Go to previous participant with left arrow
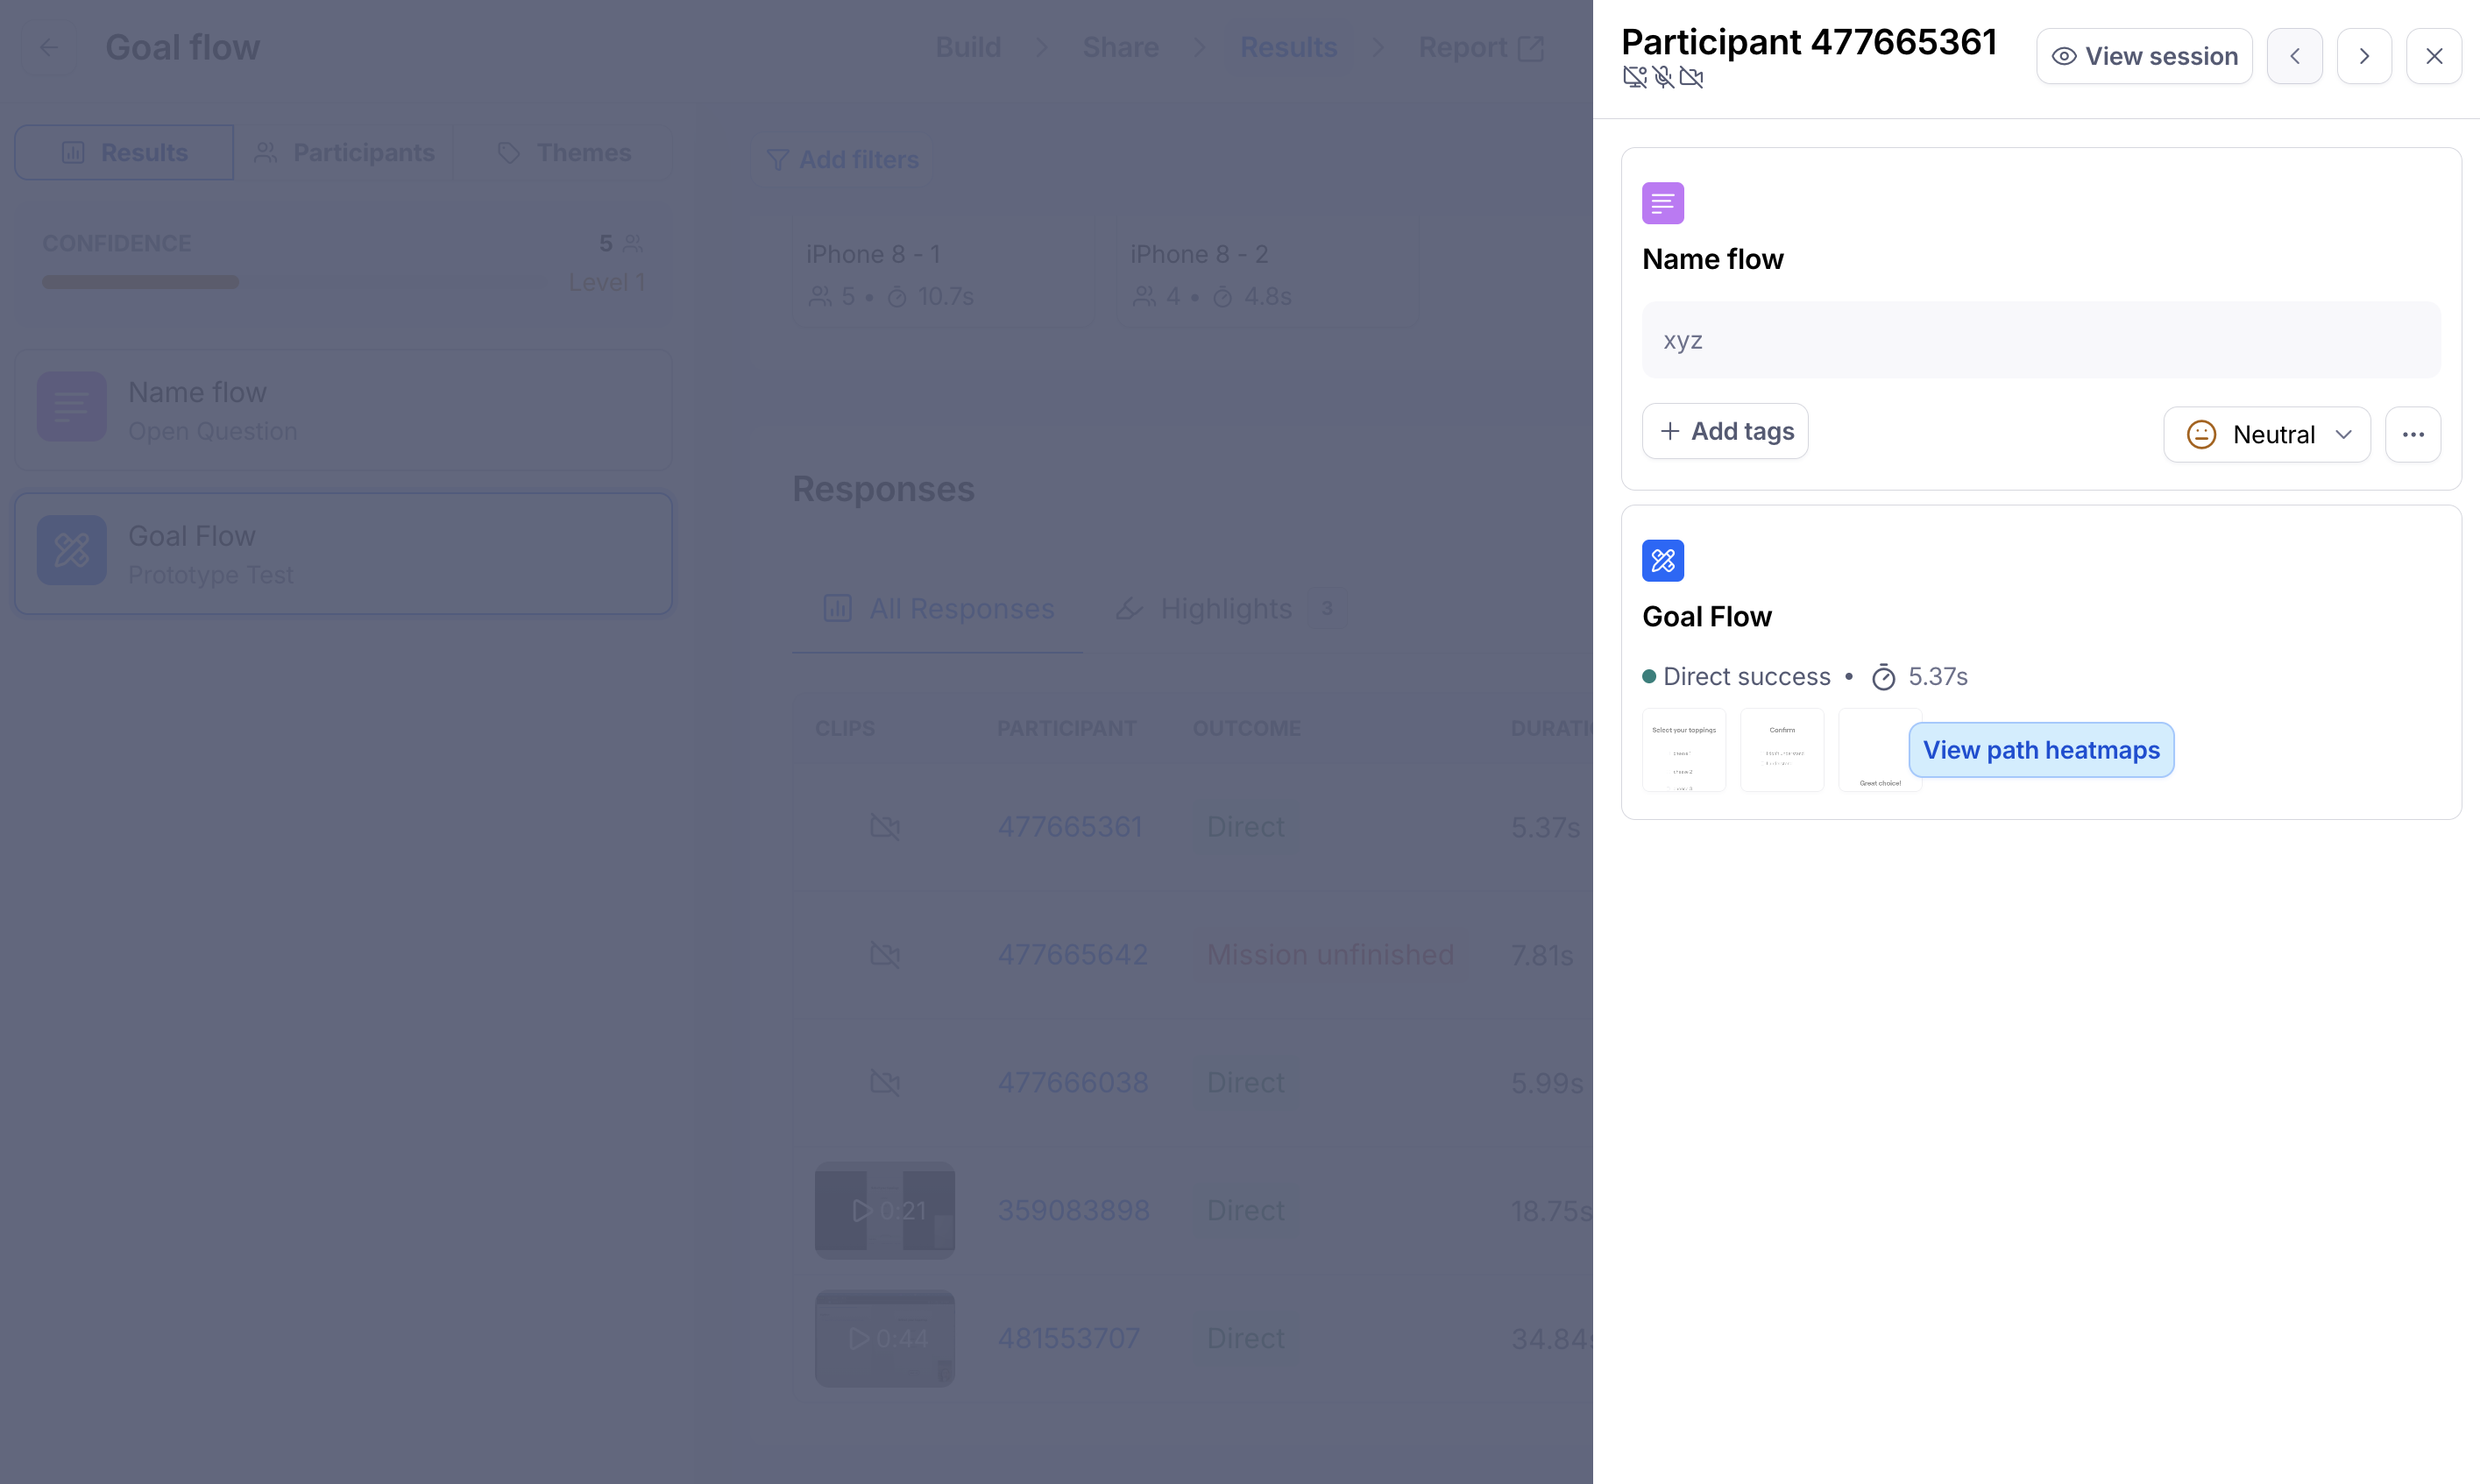Screen dimensions: 2480x1484 pos(2294,56)
